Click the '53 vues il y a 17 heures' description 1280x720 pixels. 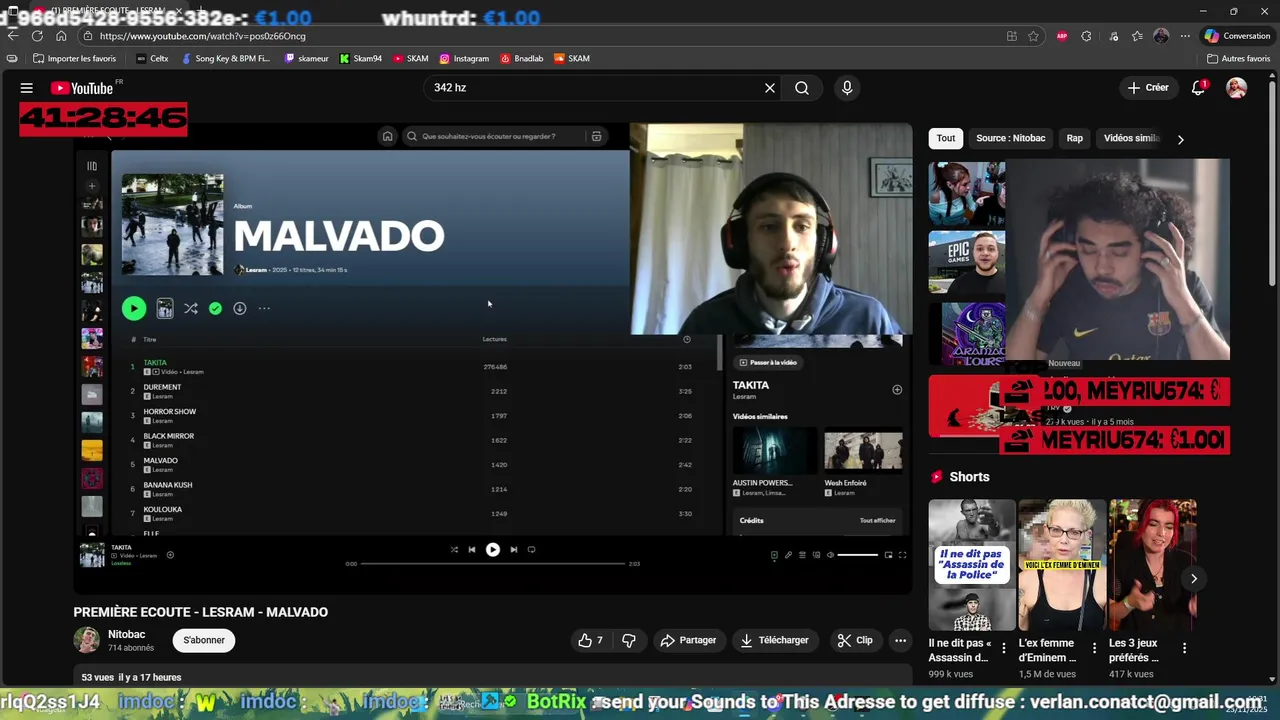point(131,677)
